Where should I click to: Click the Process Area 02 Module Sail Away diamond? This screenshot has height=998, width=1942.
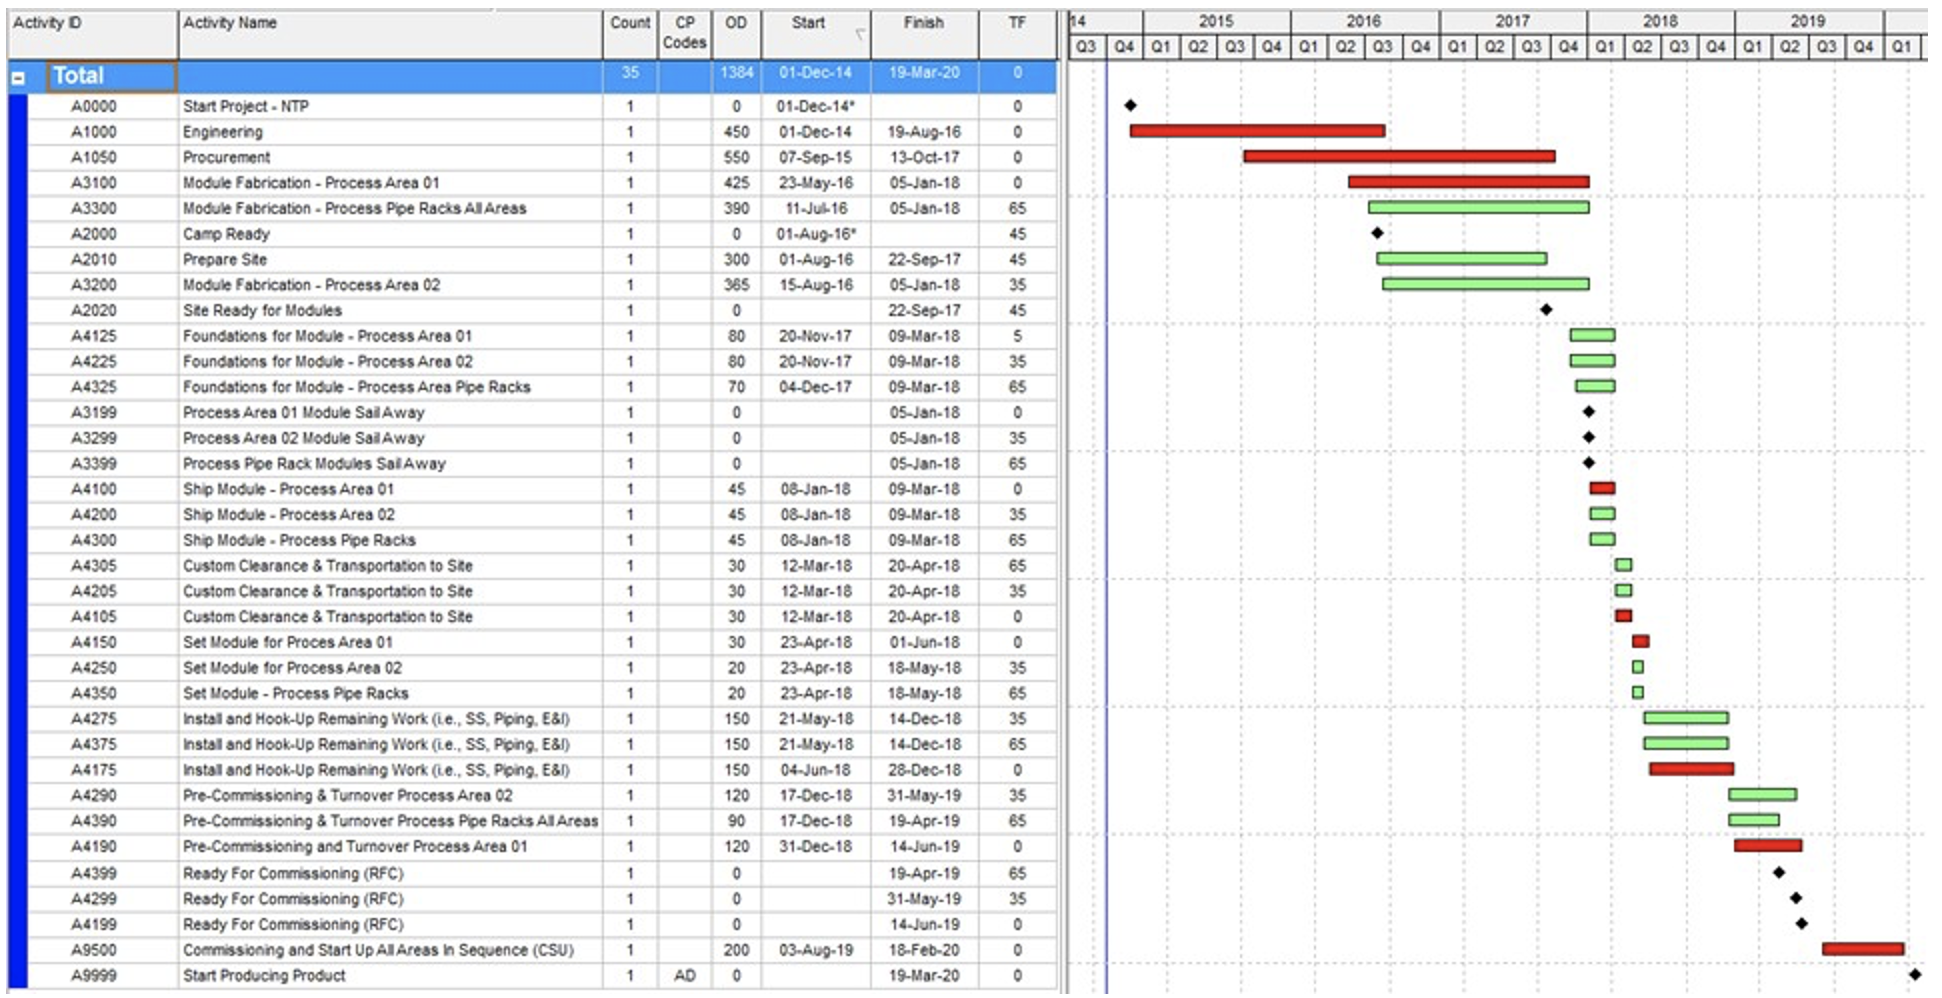(x=1588, y=438)
